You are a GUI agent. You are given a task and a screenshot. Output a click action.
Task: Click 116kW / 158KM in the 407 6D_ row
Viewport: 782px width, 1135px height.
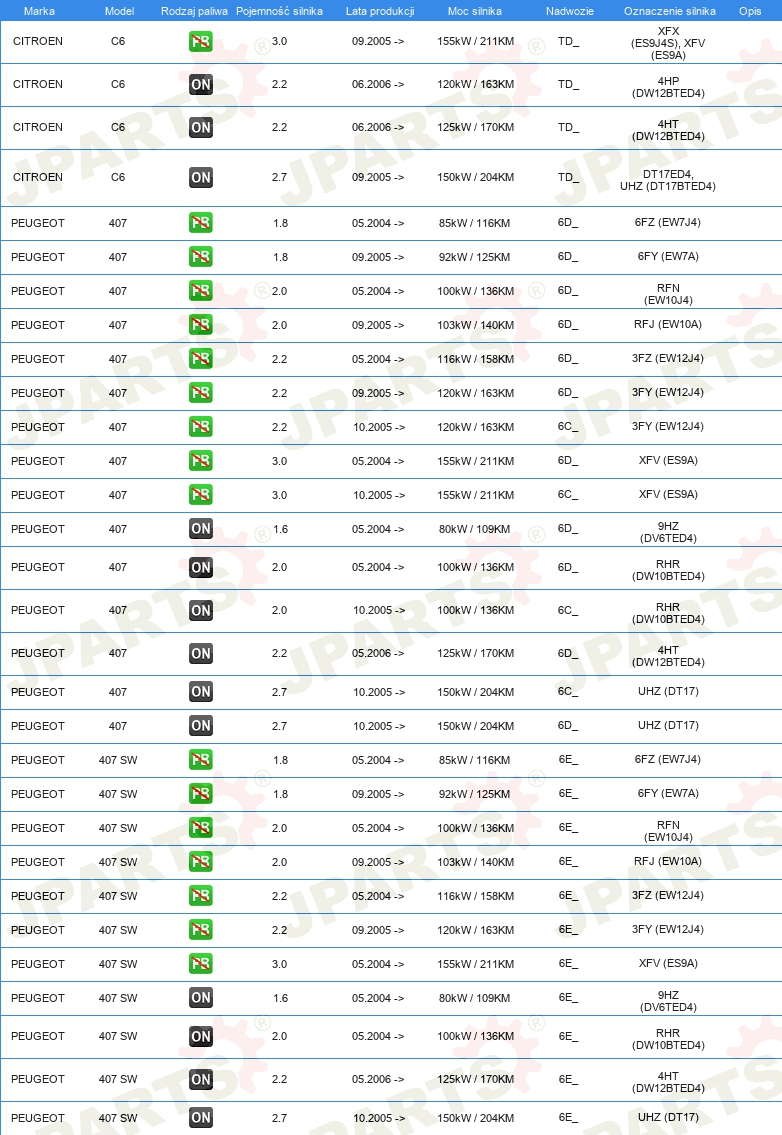click(476, 359)
